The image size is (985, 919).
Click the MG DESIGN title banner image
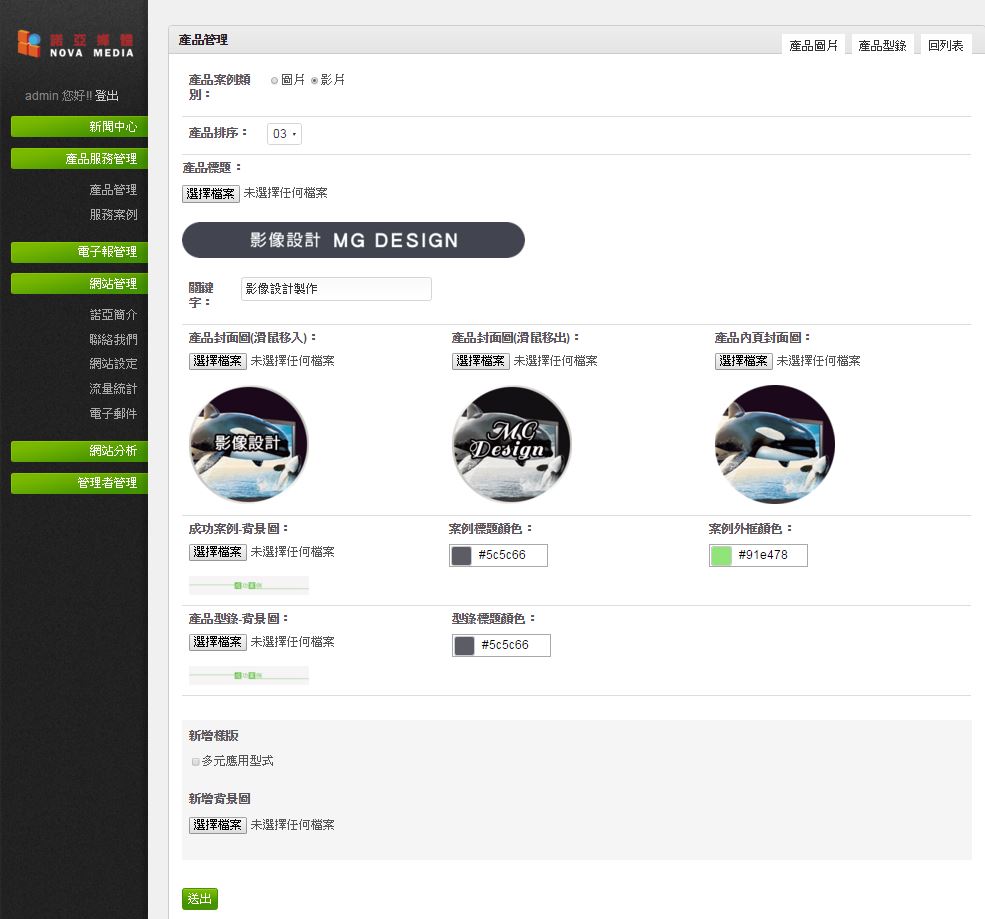353,240
